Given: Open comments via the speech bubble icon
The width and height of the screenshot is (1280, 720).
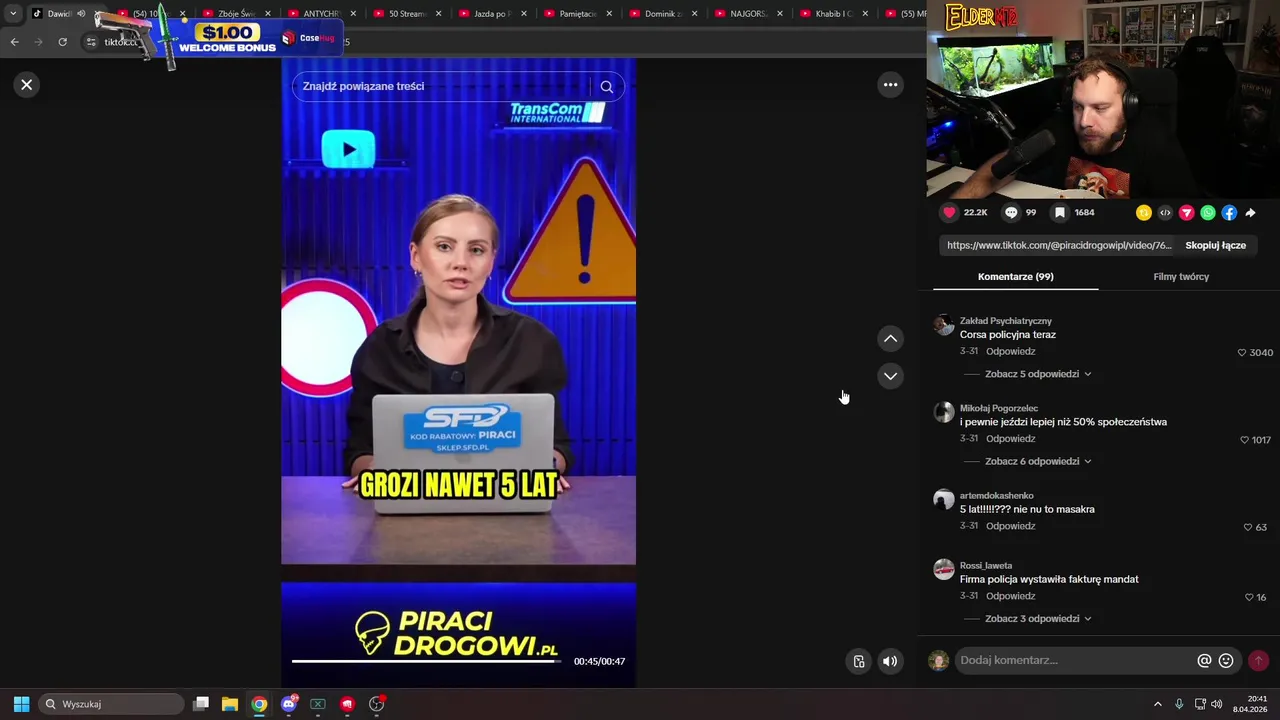Looking at the screenshot, I should tap(1011, 212).
